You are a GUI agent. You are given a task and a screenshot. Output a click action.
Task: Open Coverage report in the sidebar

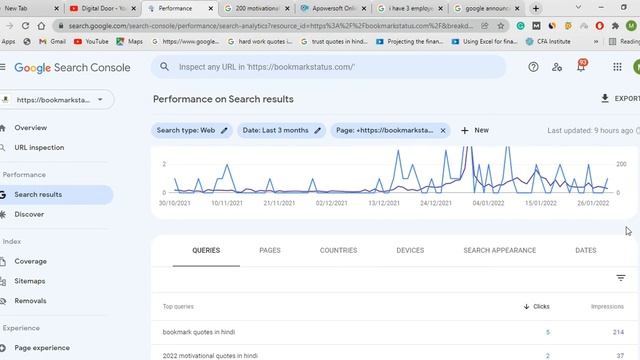[x=30, y=261]
